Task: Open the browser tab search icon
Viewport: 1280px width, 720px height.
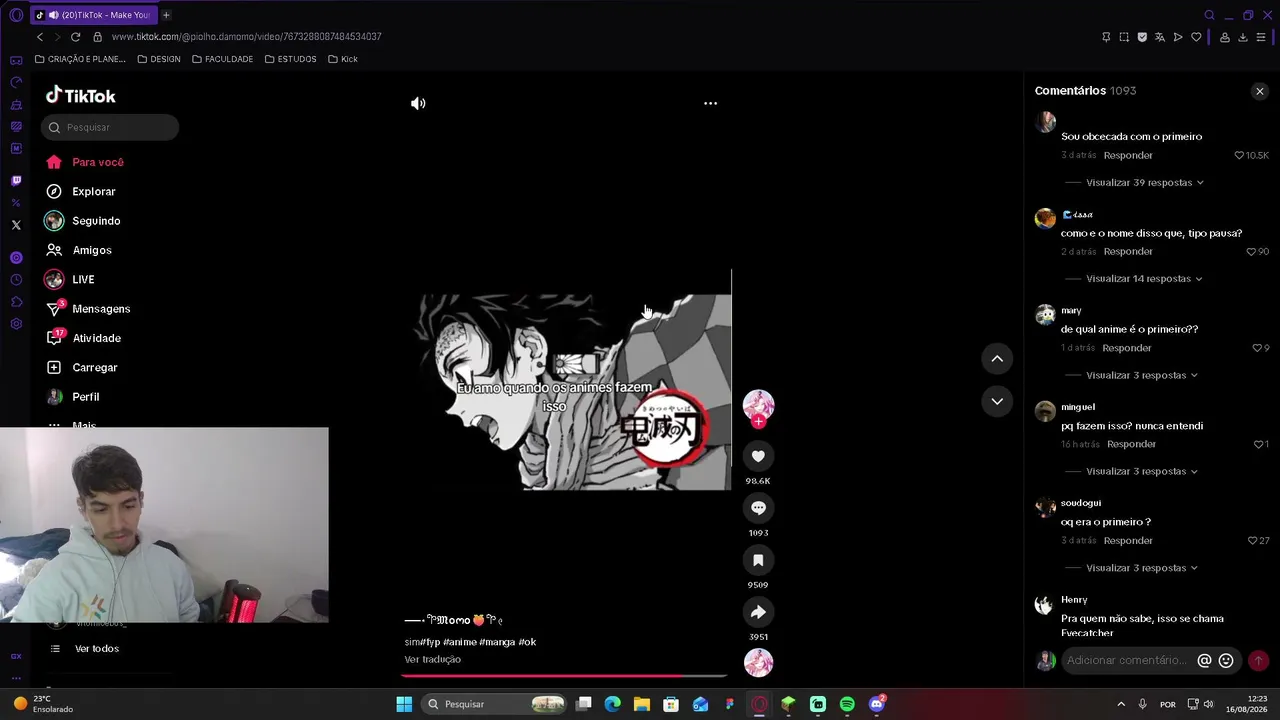Action: 1209,15
